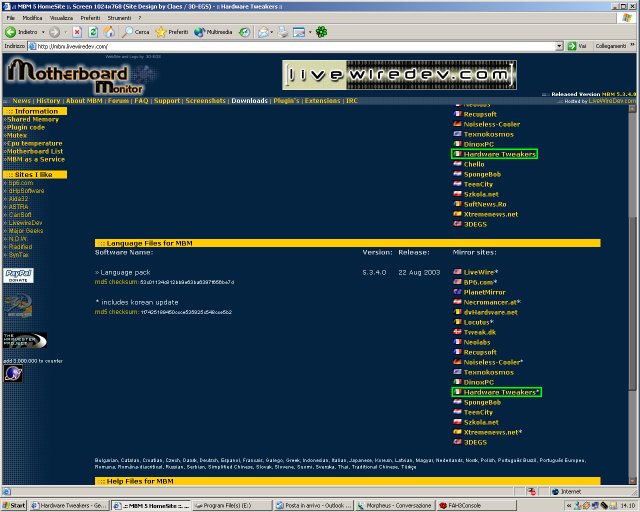
Task: Open Cpu temperature sidebar link
Action: point(34,143)
